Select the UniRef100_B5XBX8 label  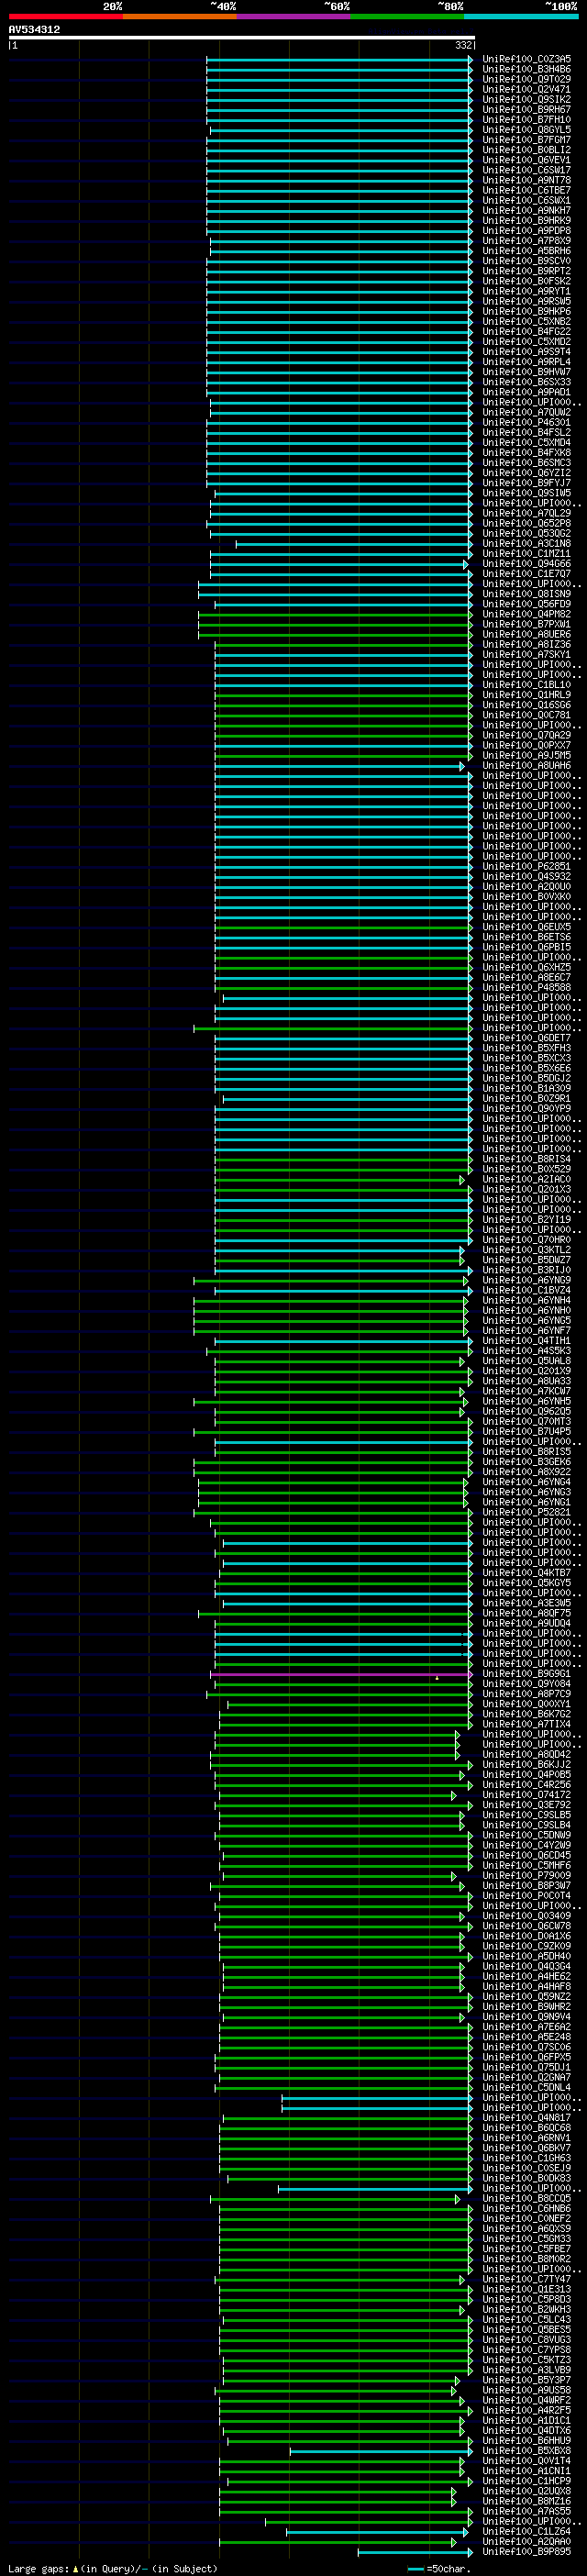click(x=527, y=2451)
